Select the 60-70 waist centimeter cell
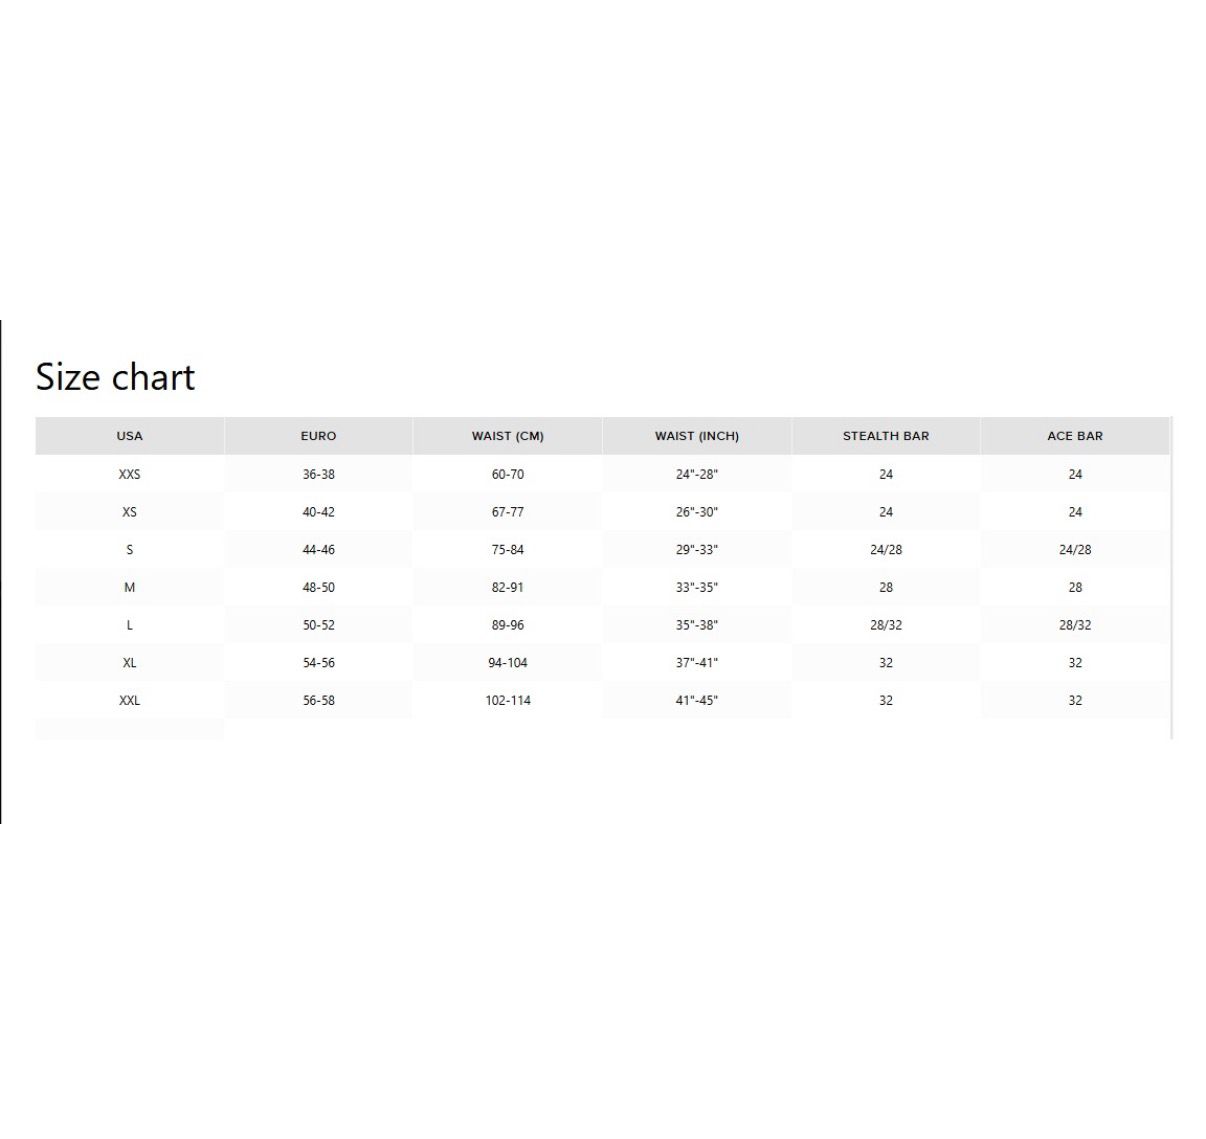This screenshot has height=1139, width=1206. coord(508,474)
